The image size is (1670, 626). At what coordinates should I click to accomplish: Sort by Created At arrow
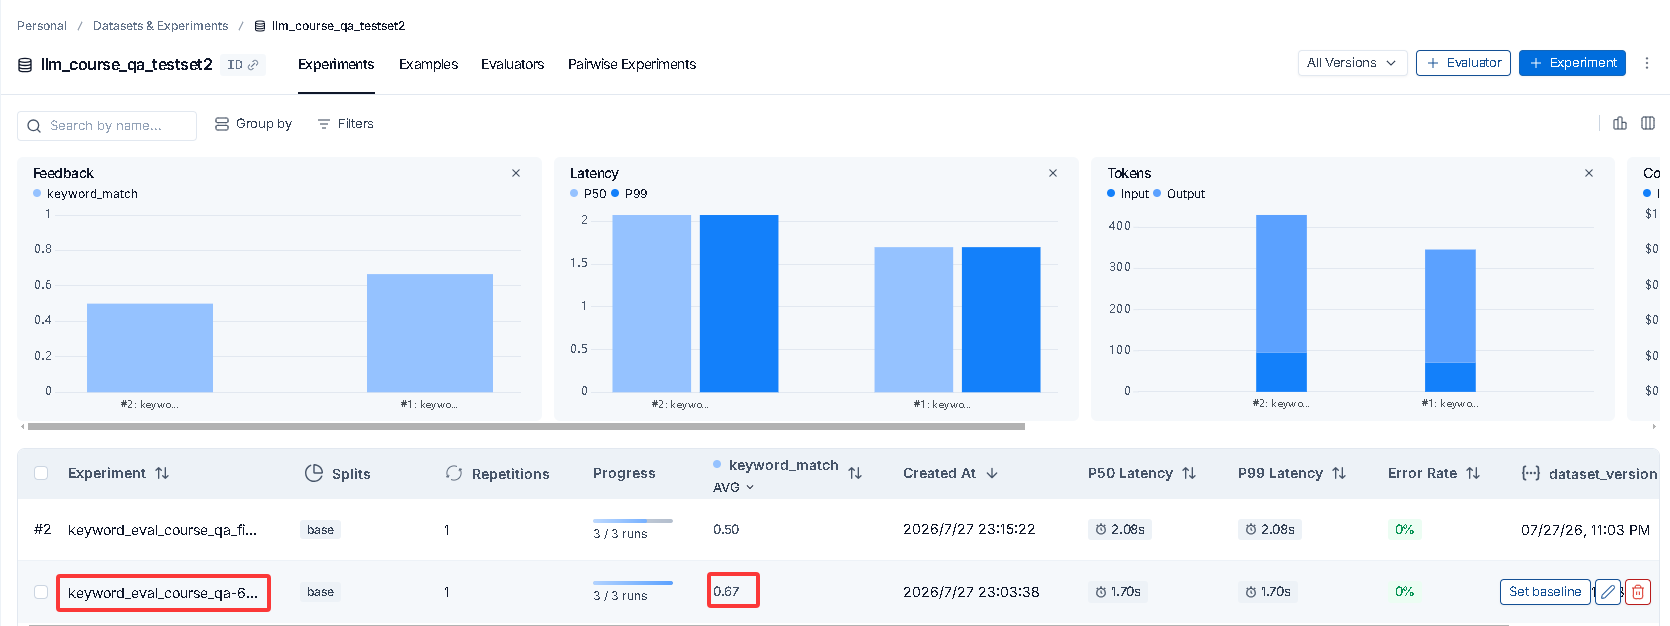pos(992,473)
